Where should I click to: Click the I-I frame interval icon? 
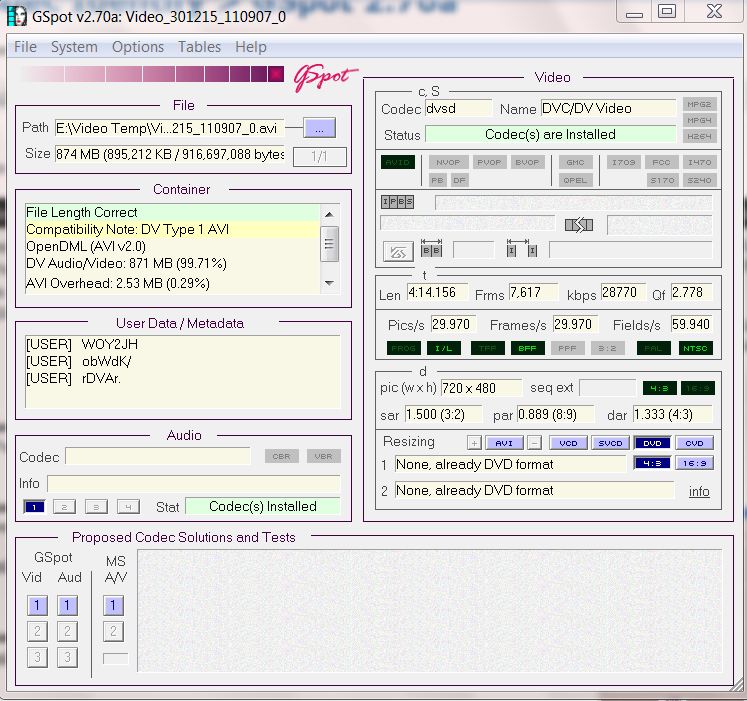[x=522, y=248]
